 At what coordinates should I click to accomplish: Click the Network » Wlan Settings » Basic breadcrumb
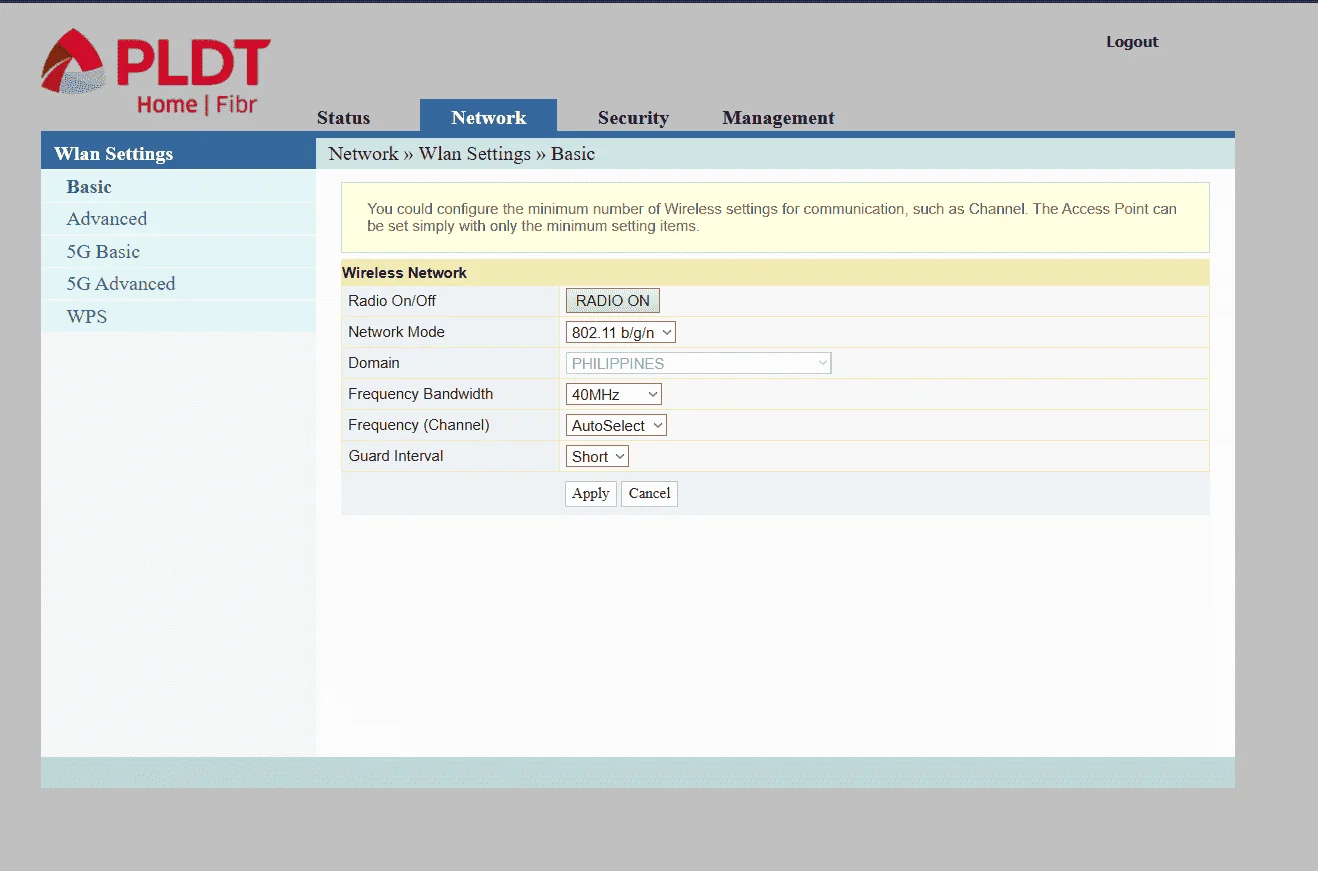click(462, 154)
